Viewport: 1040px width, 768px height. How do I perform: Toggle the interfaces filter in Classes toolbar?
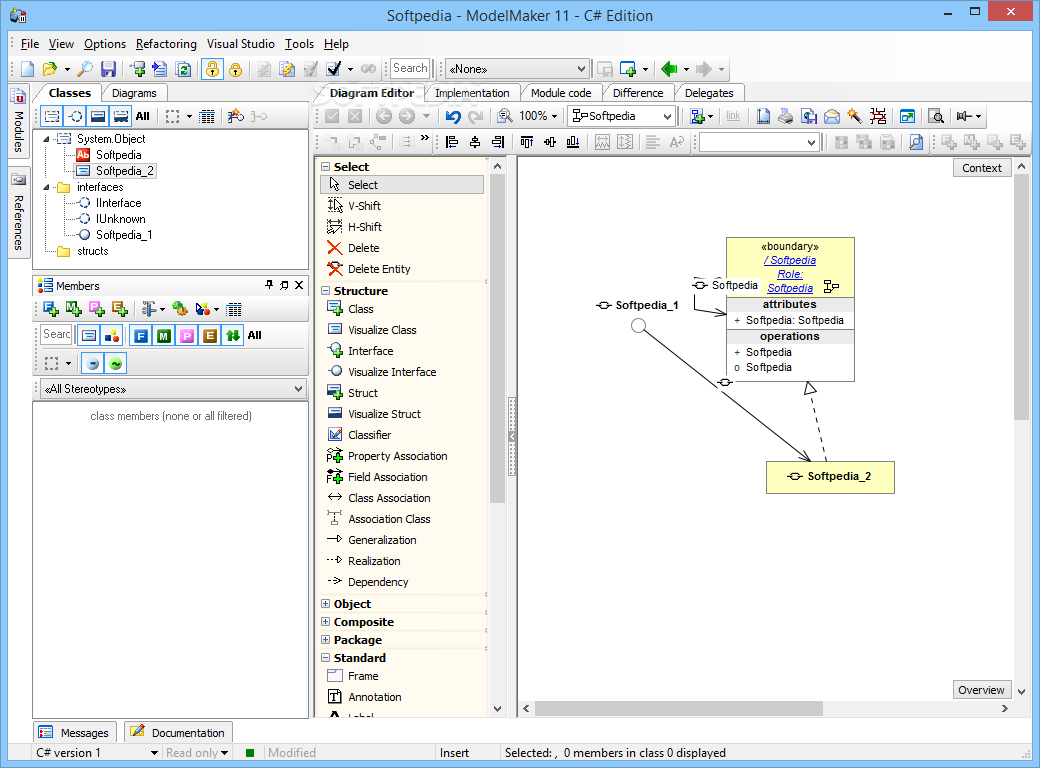(76, 117)
